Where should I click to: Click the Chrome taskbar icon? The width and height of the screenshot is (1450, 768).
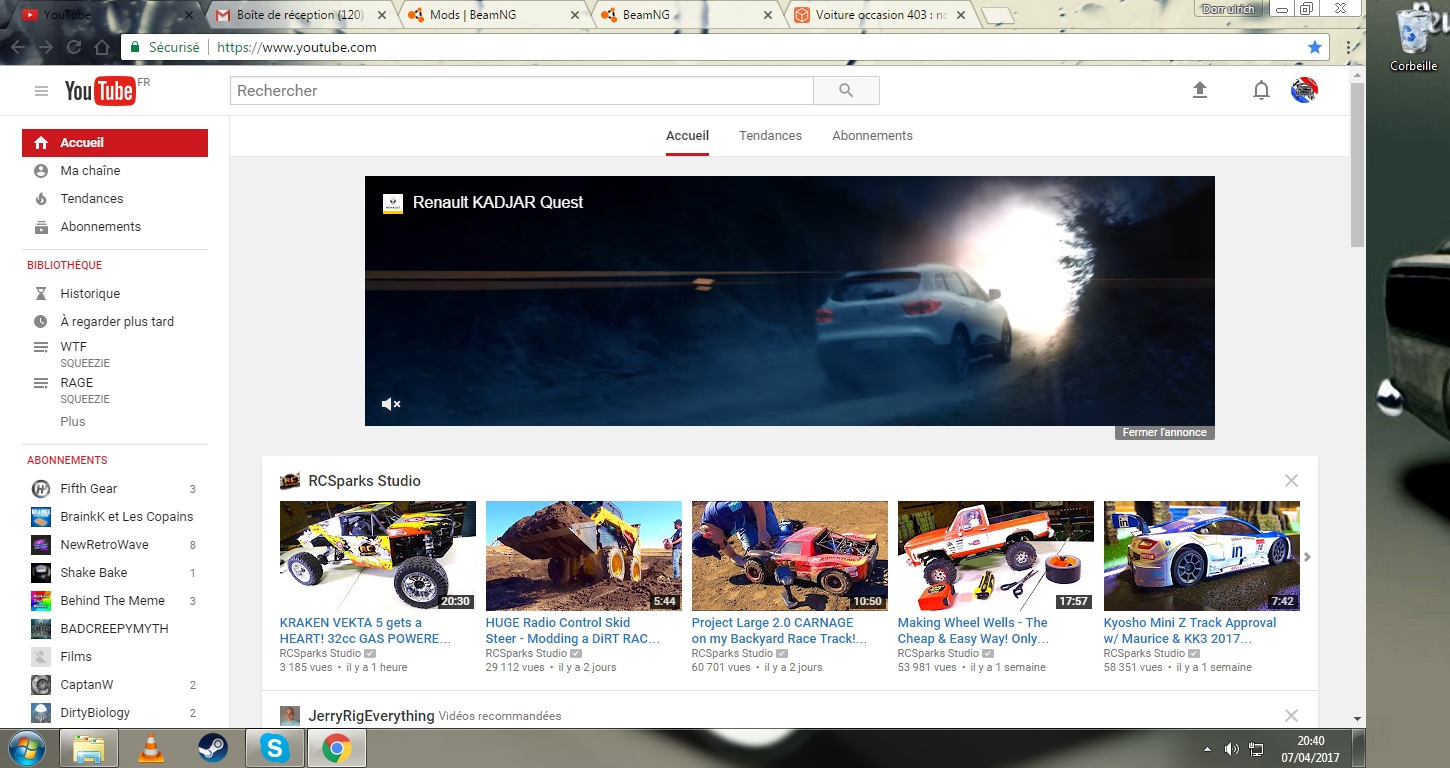coord(336,748)
